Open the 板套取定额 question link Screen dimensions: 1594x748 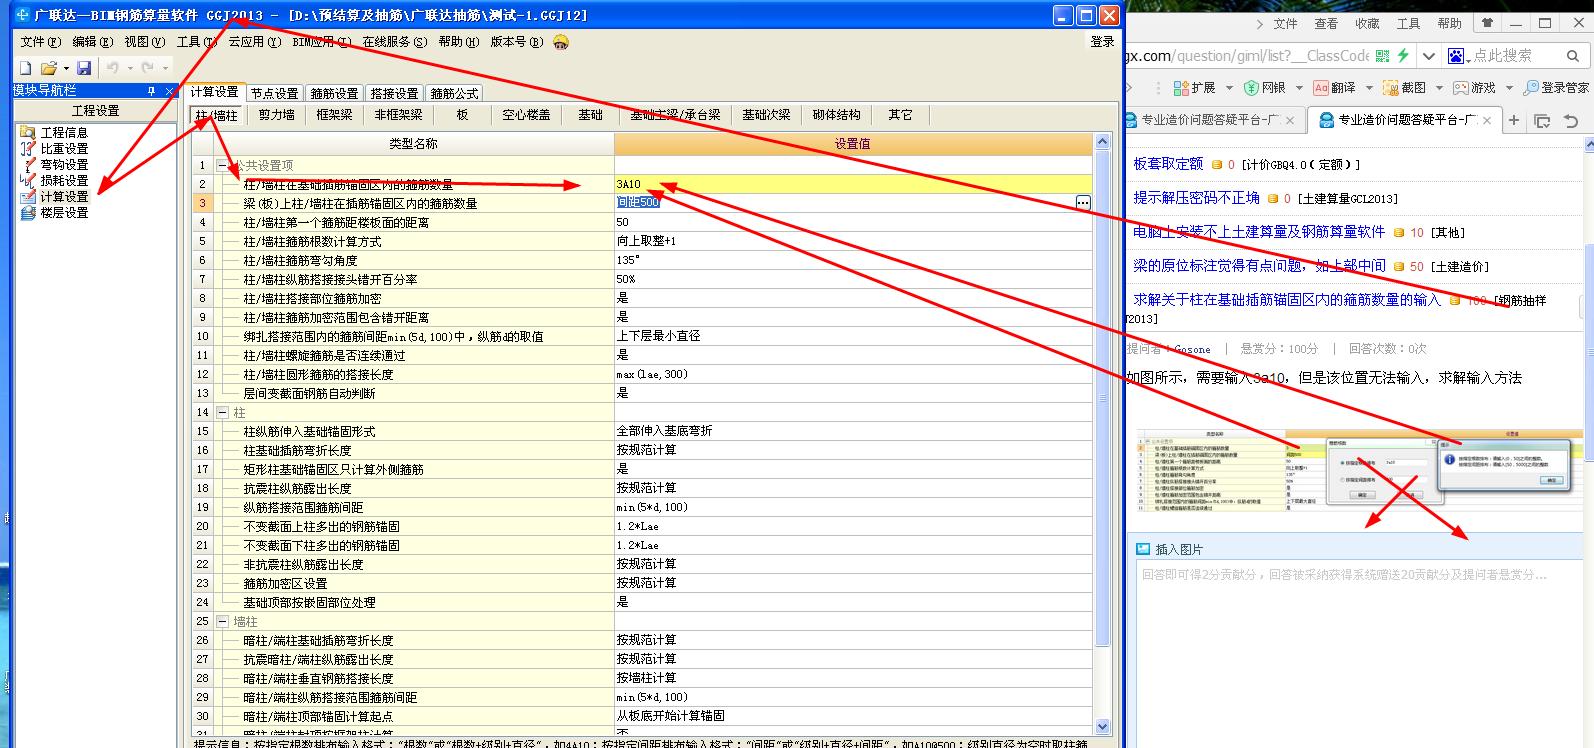(x=1168, y=164)
